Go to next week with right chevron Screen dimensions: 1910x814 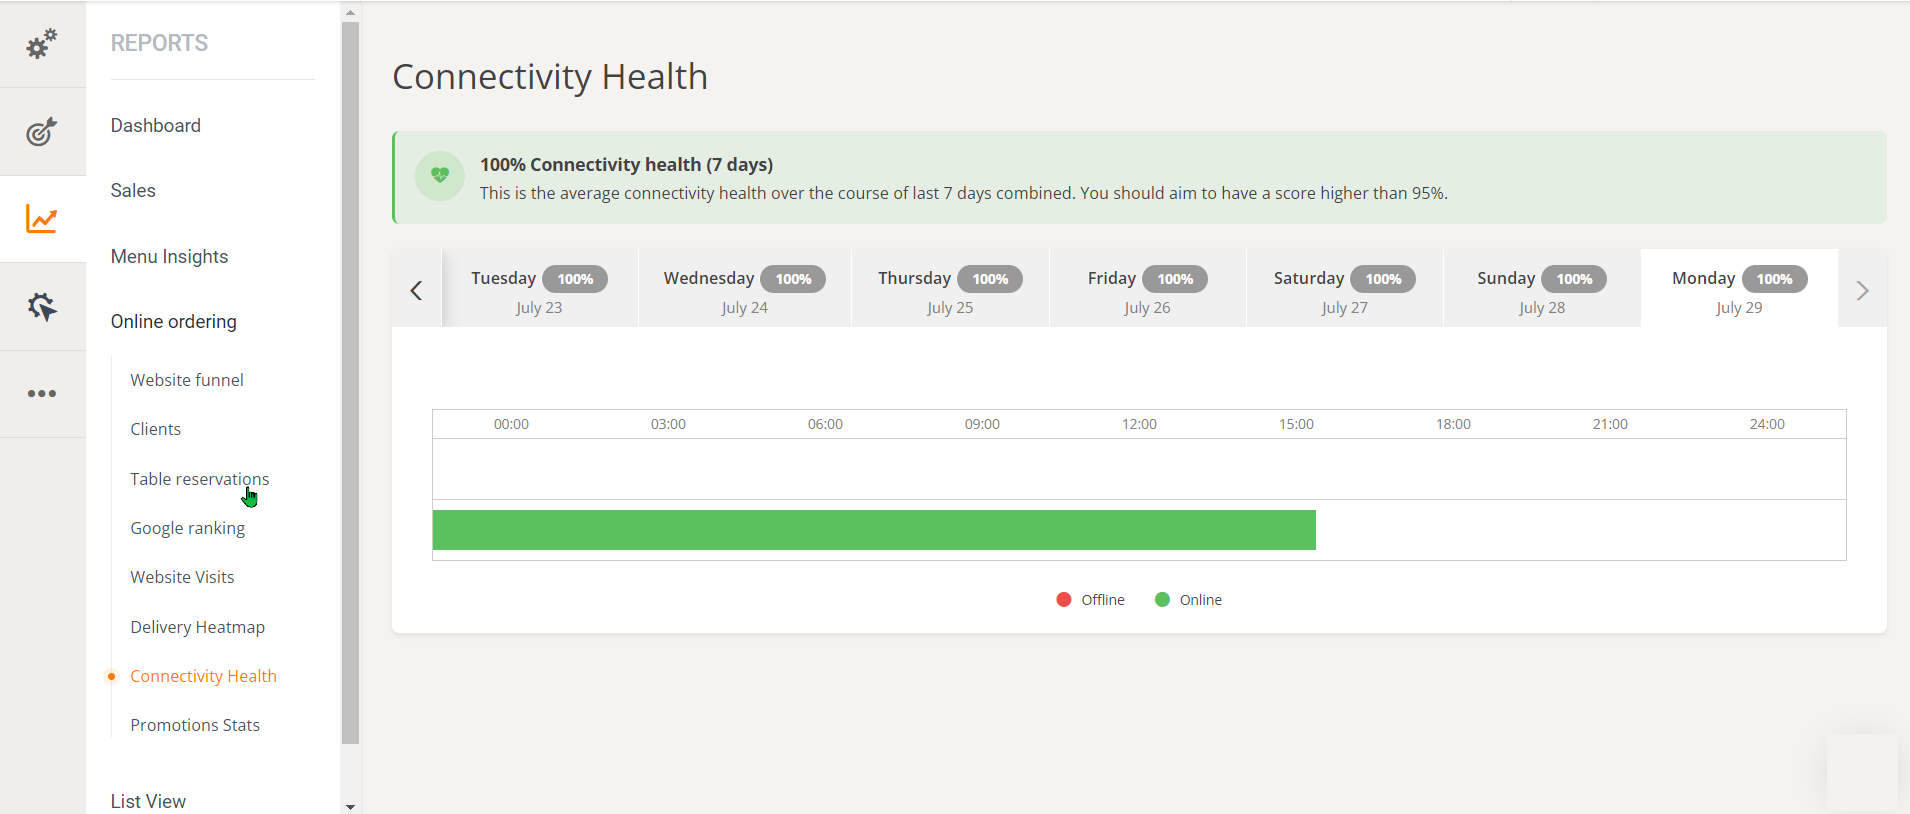[x=1862, y=291]
